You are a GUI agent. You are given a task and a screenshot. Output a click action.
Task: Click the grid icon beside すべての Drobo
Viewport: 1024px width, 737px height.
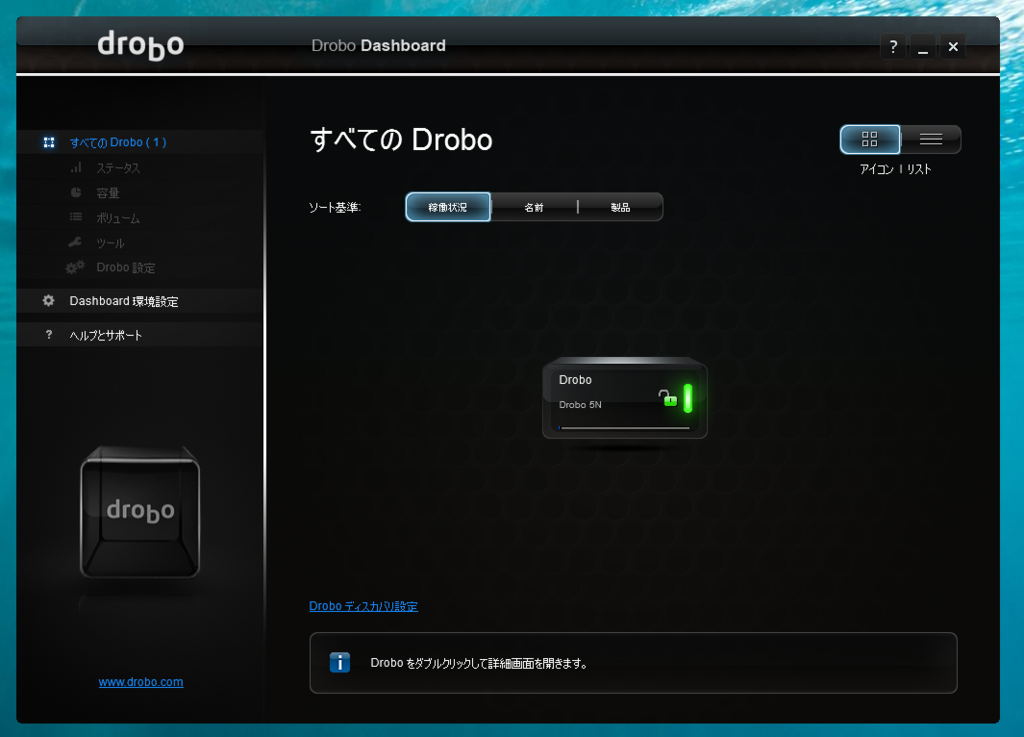click(x=49, y=142)
